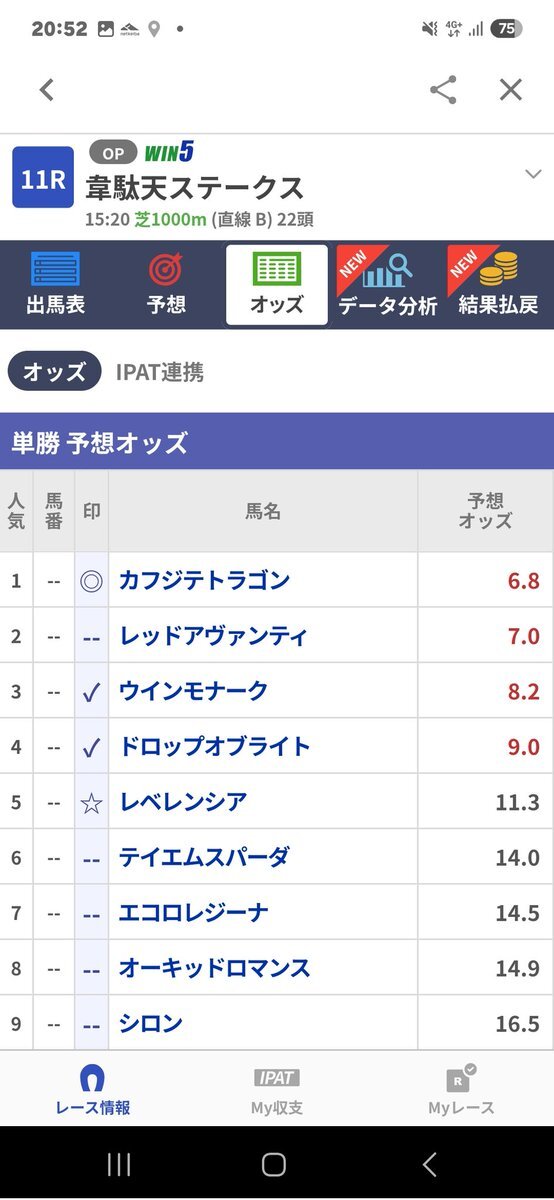Close the page with X icon
Screen dimensions: 554x1200
(x=511, y=90)
